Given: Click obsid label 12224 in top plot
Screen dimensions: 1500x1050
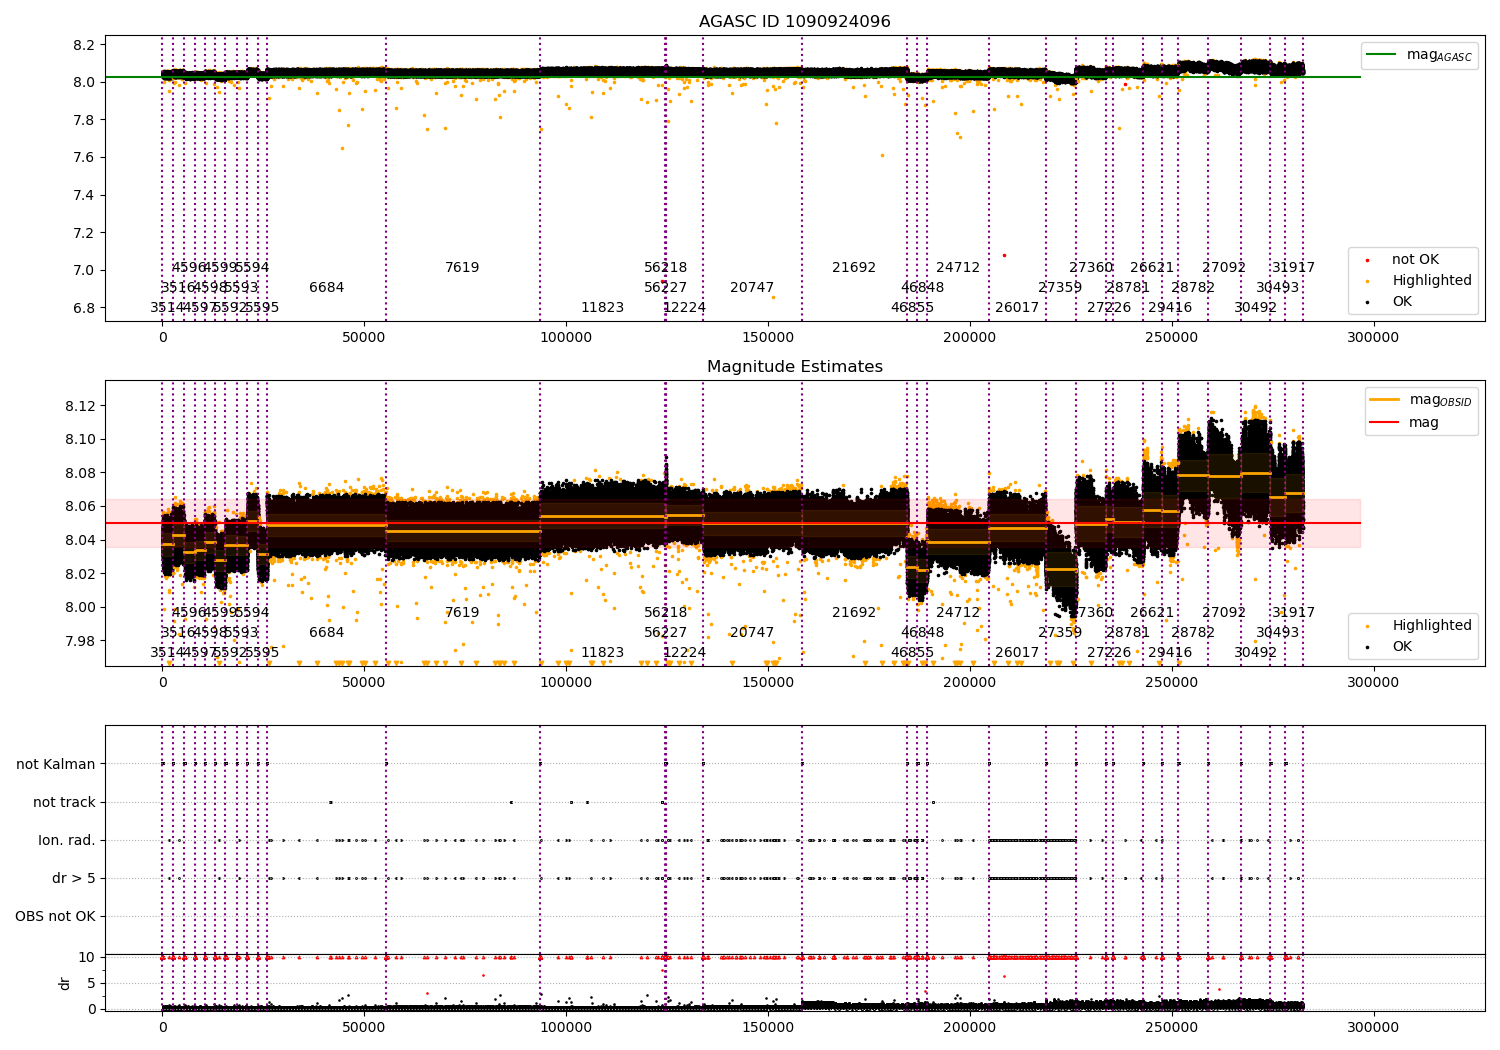Looking at the screenshot, I should coord(684,308).
